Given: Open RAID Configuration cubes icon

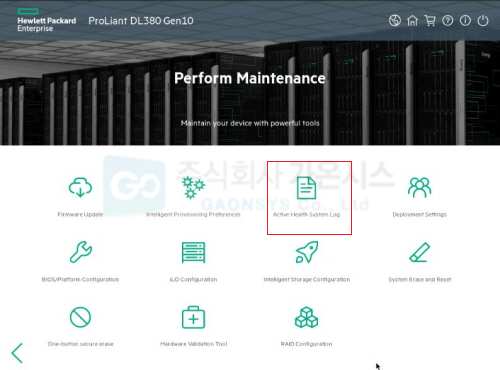Looking at the screenshot, I should [306, 317].
